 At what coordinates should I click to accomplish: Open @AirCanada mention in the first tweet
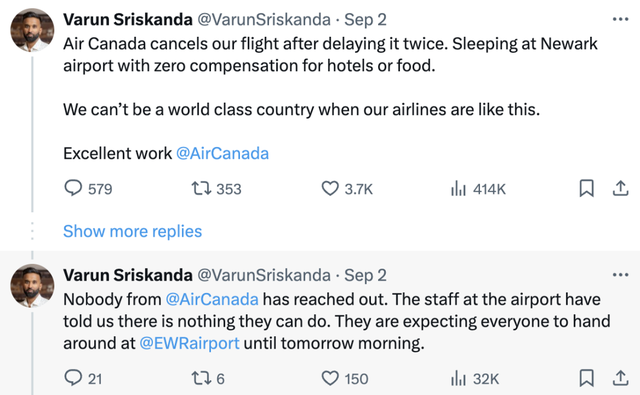[222, 153]
